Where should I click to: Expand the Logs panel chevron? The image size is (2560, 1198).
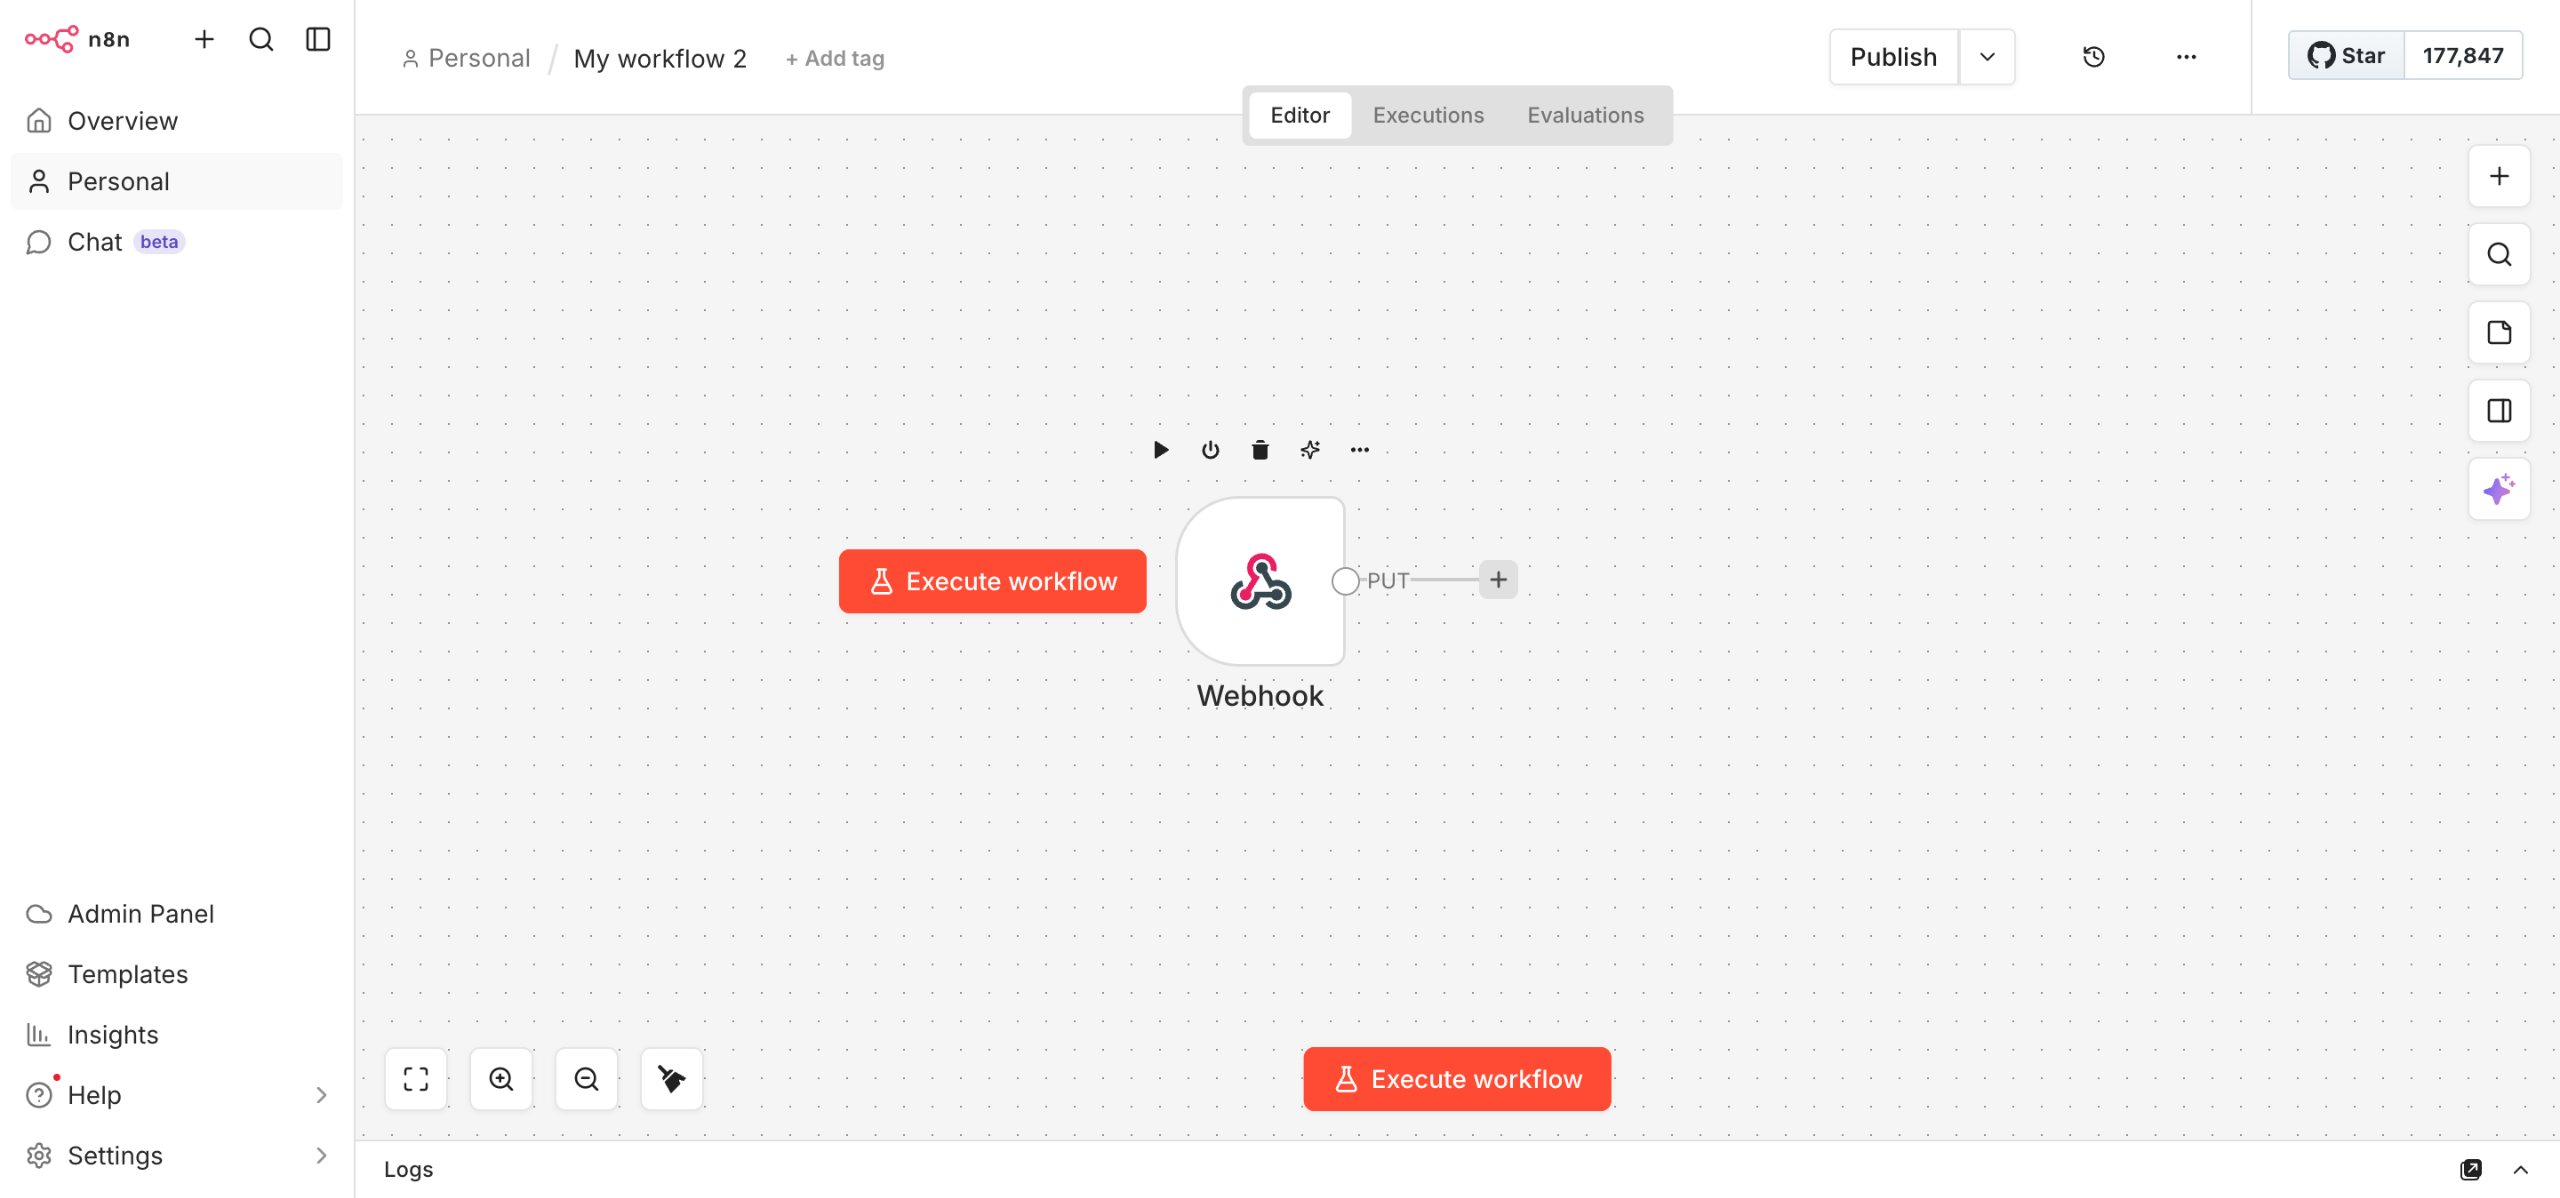pos(2520,1169)
